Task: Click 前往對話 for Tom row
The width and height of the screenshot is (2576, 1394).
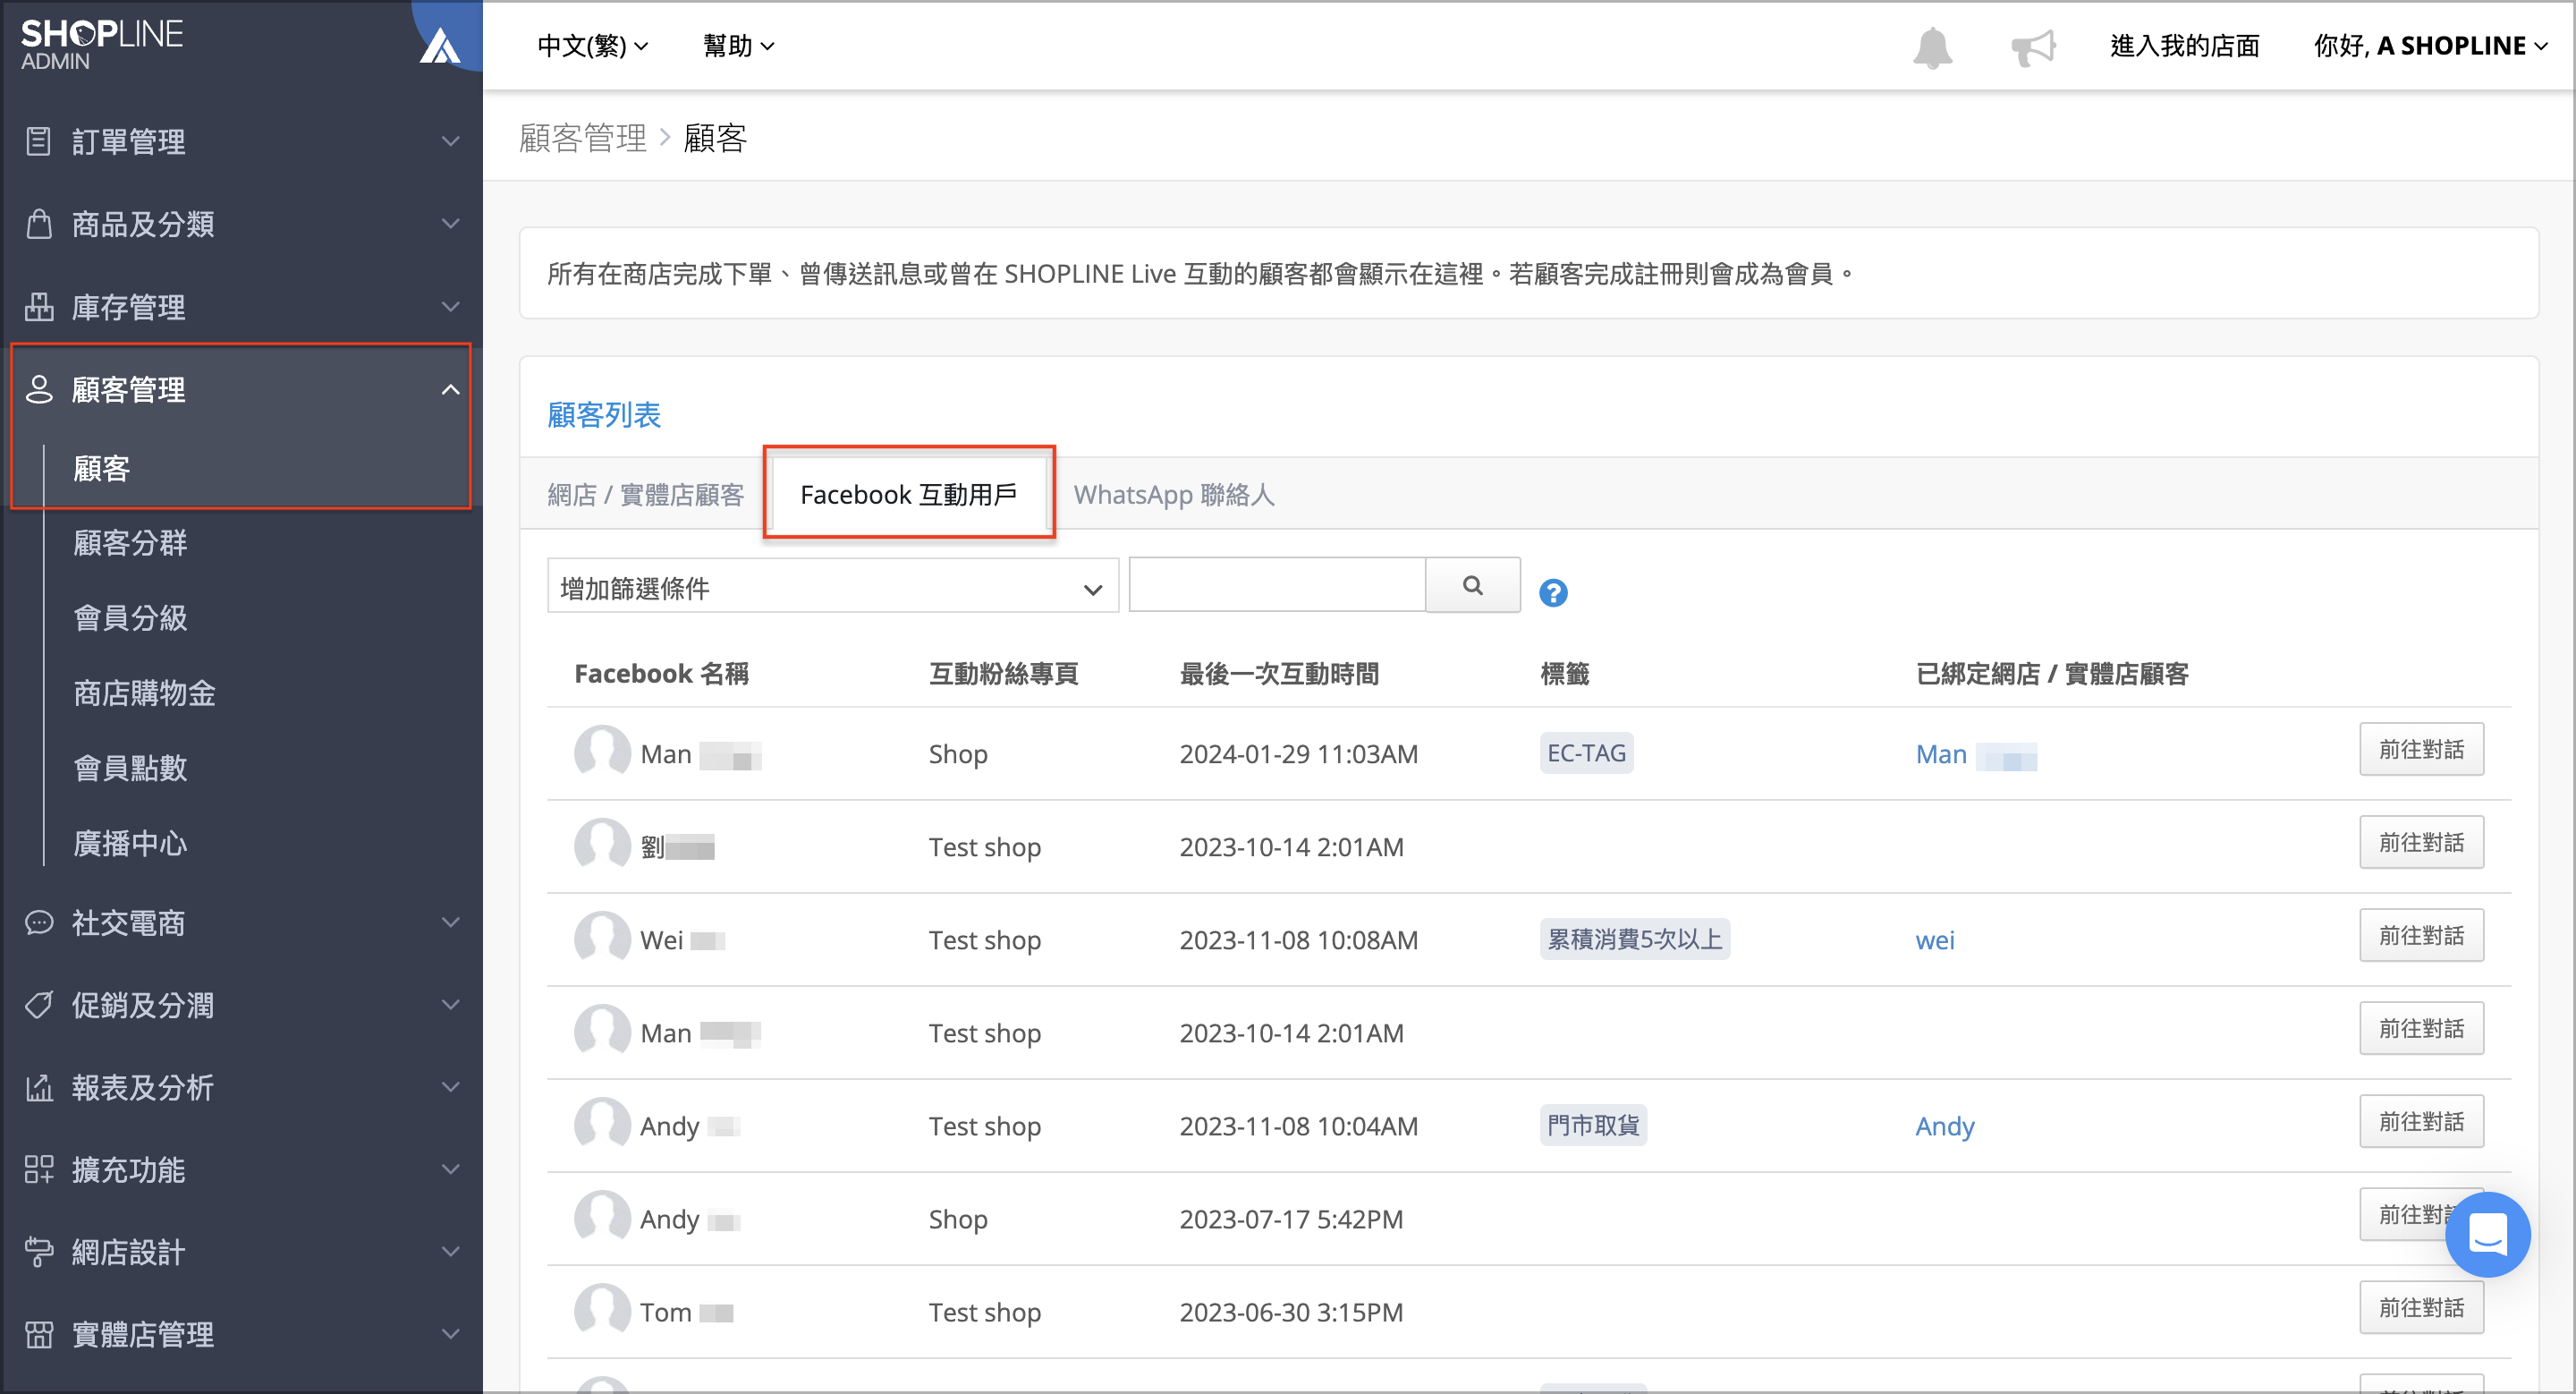Action: (x=2421, y=1307)
